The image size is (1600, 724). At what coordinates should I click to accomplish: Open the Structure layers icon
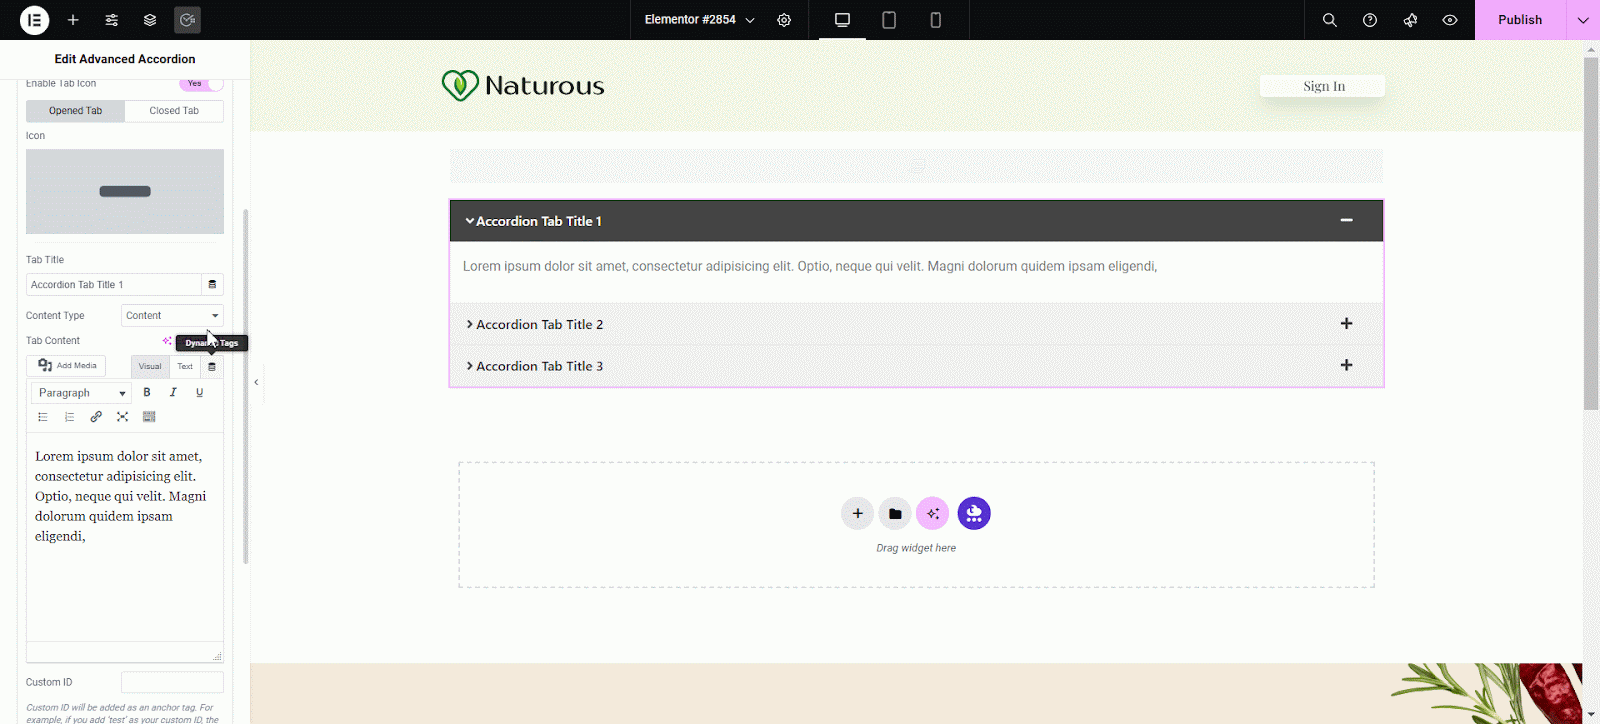[150, 20]
